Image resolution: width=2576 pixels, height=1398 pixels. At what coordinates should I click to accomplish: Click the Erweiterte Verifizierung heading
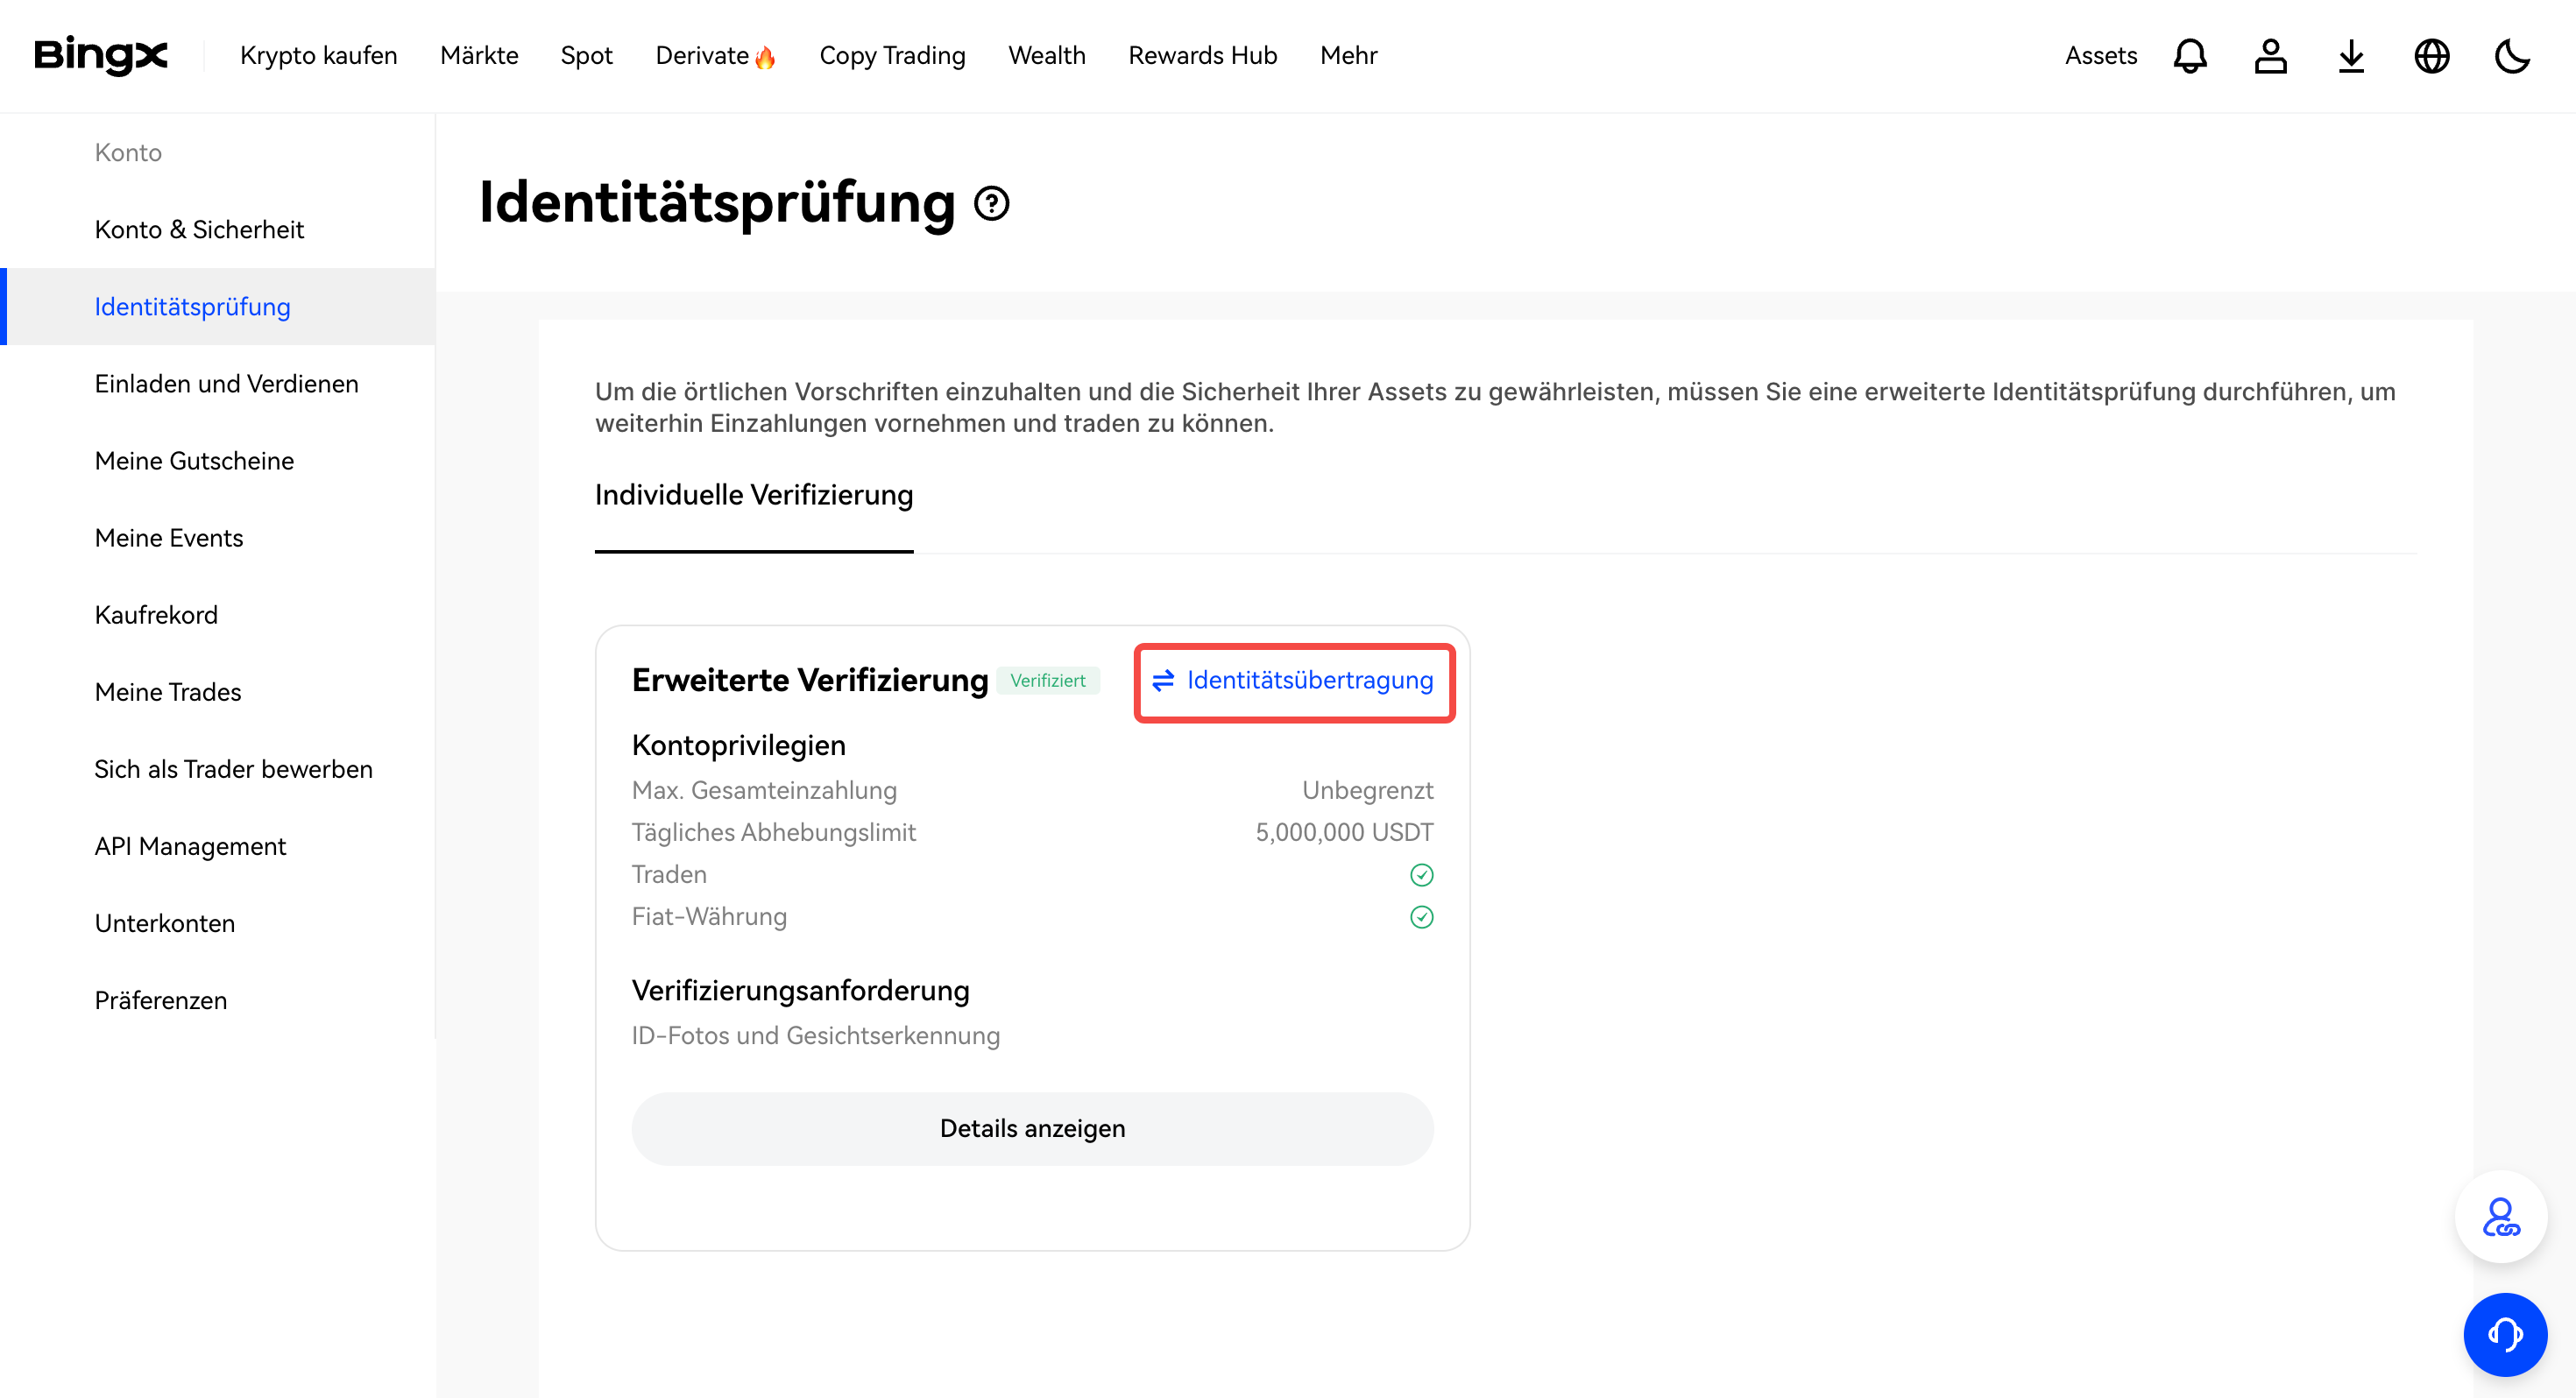click(x=810, y=680)
